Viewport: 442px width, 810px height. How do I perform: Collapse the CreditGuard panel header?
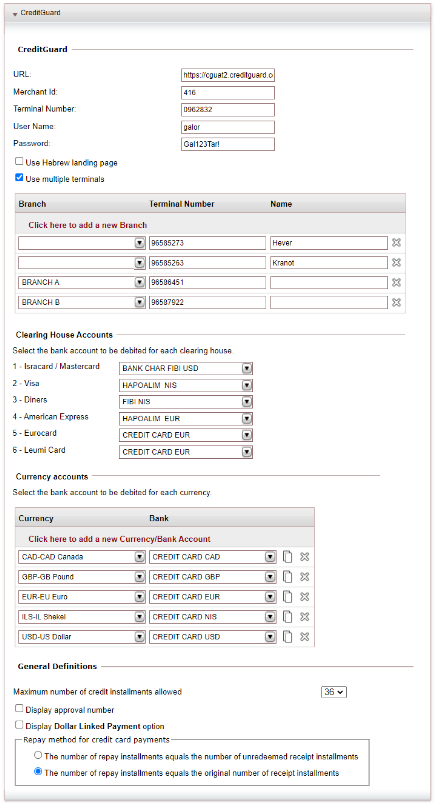coord(15,13)
